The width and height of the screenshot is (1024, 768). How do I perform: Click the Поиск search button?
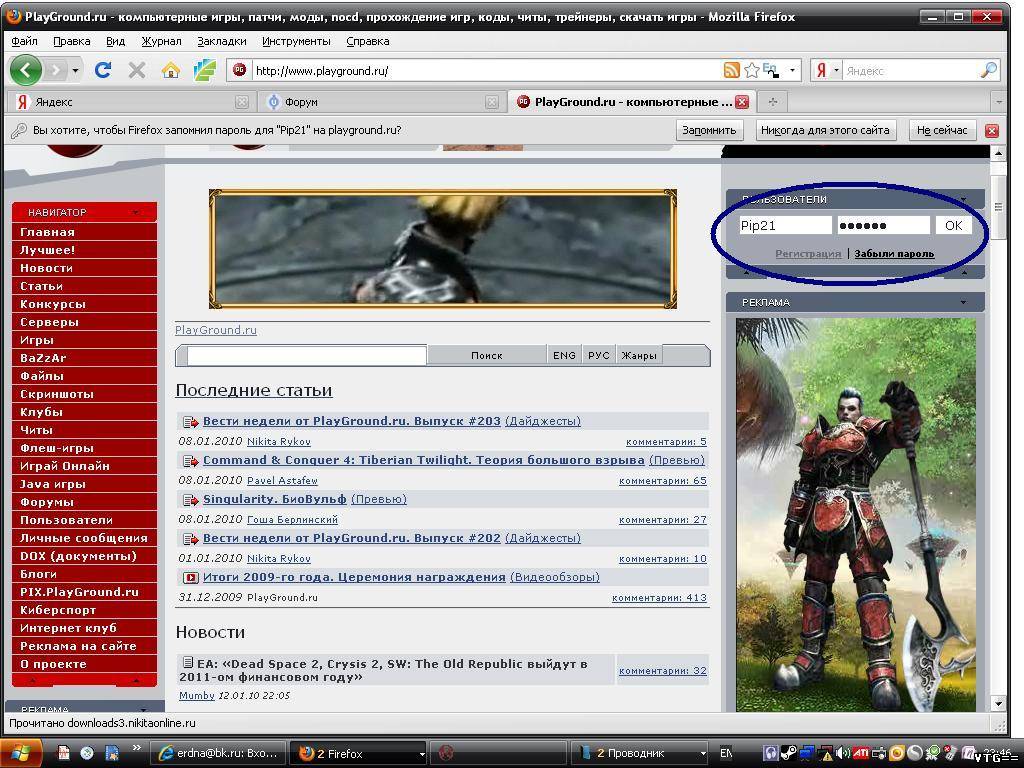(x=487, y=355)
